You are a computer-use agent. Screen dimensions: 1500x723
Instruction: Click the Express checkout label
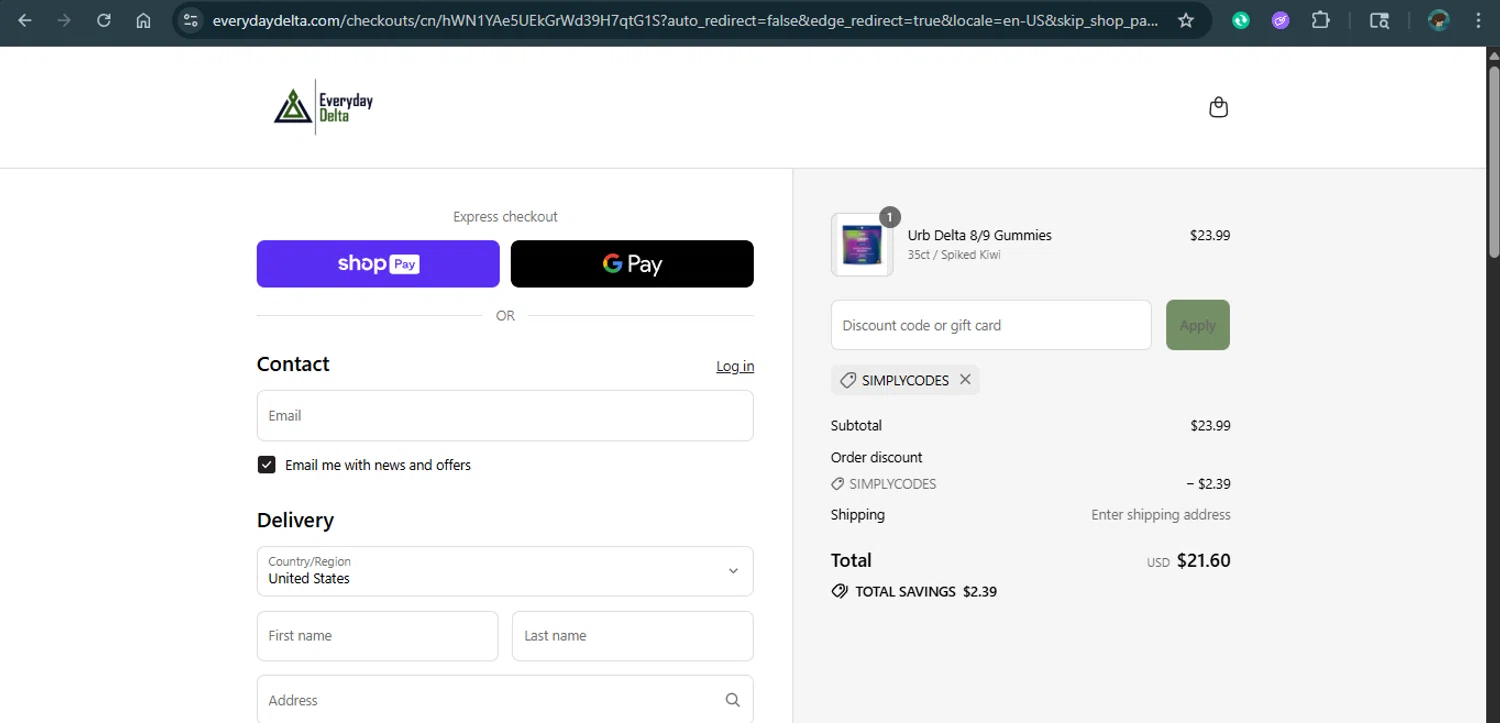click(x=505, y=217)
